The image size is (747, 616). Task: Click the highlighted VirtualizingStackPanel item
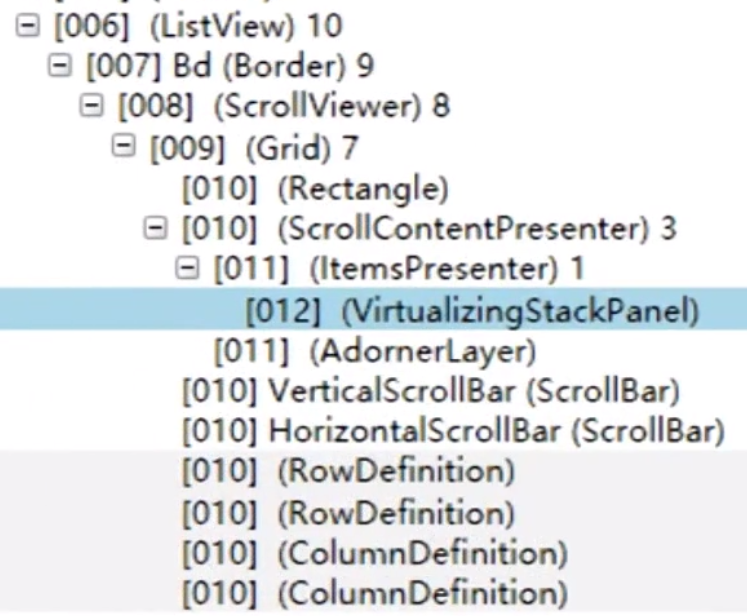click(x=471, y=311)
